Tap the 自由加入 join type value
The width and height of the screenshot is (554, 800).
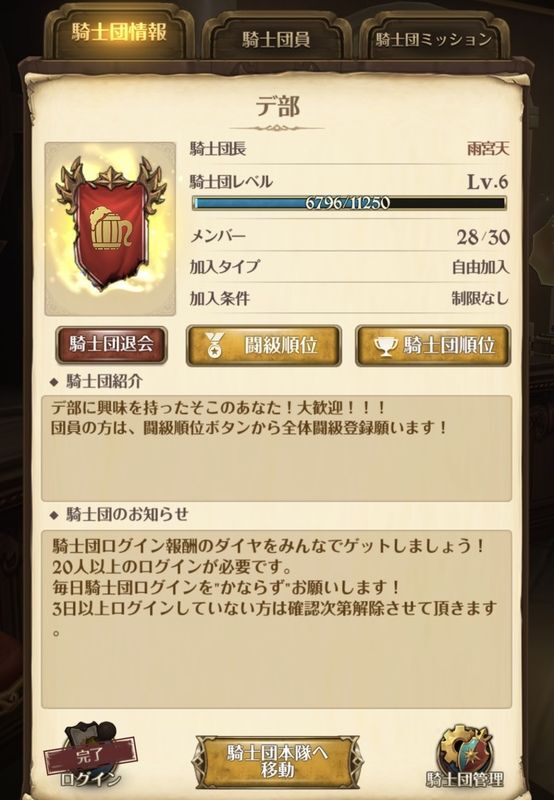[480, 266]
